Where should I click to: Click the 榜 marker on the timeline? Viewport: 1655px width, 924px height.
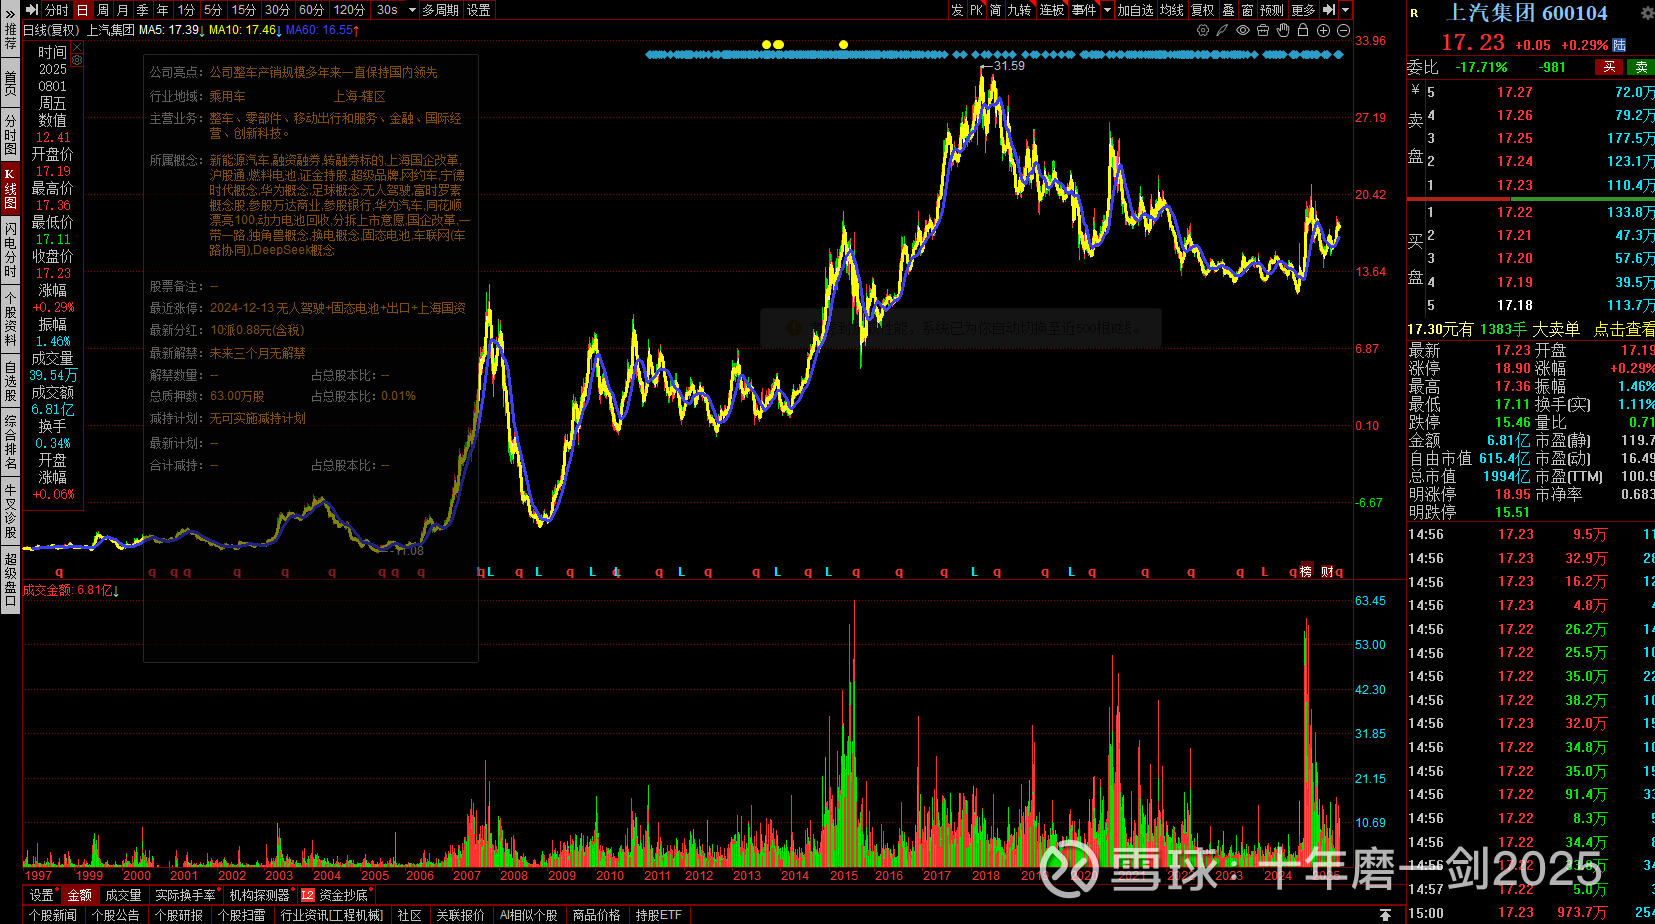[1306, 571]
